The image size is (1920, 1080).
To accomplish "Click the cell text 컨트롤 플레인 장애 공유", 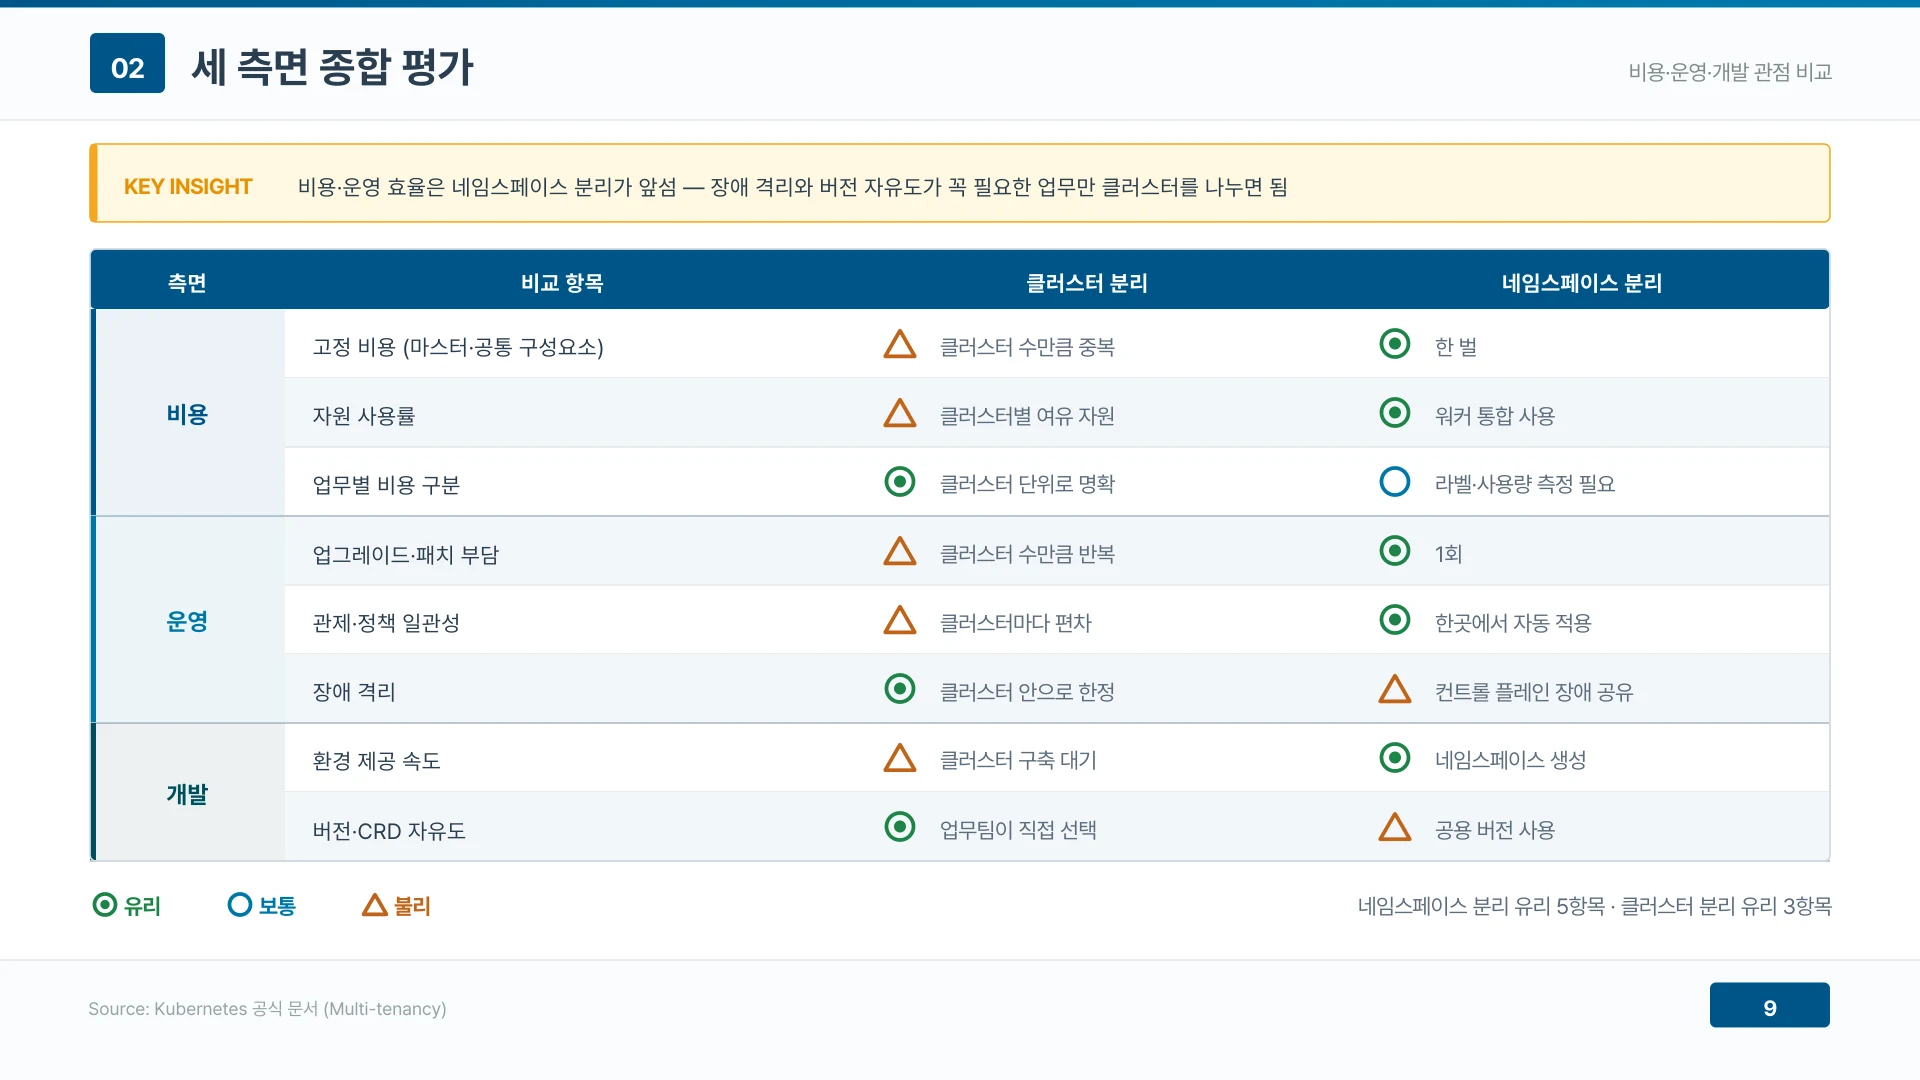I will pos(1534,692).
